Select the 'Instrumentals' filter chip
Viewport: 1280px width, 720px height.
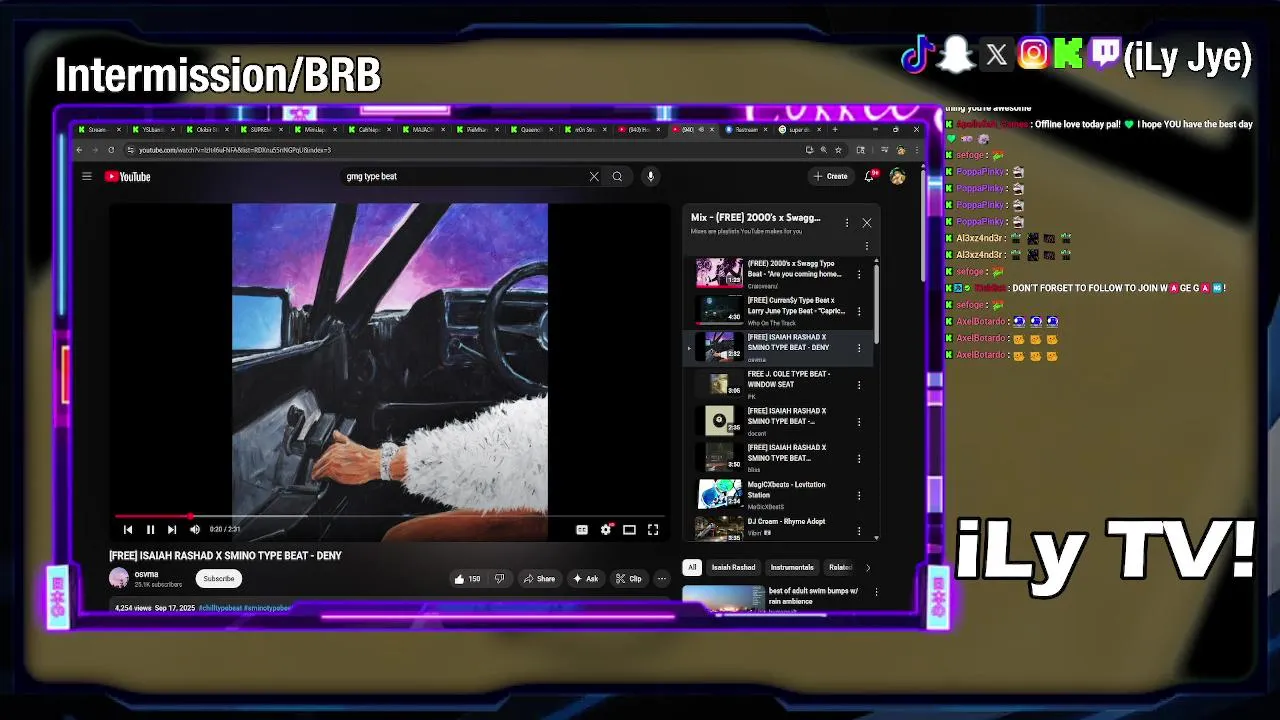pos(792,567)
